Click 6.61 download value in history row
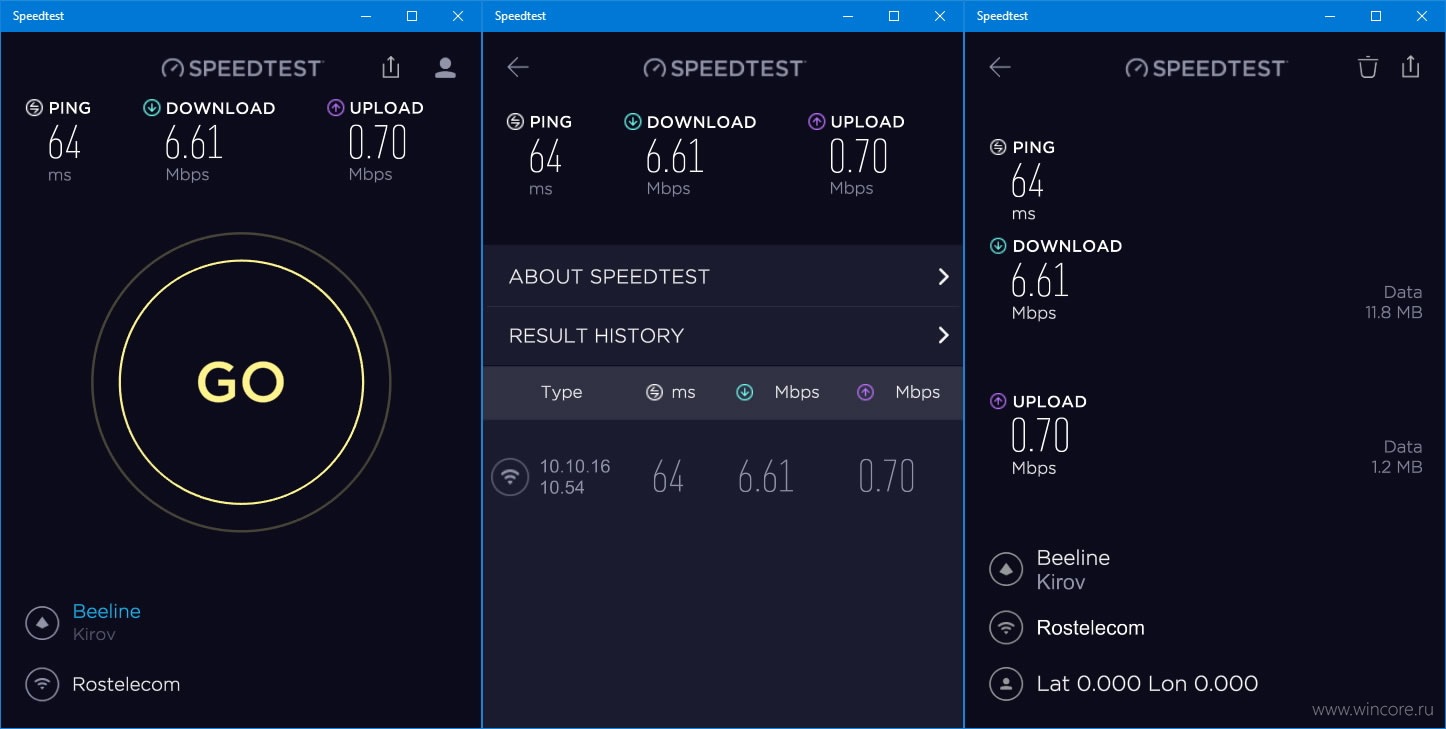This screenshot has height=729, width=1446. coord(766,477)
